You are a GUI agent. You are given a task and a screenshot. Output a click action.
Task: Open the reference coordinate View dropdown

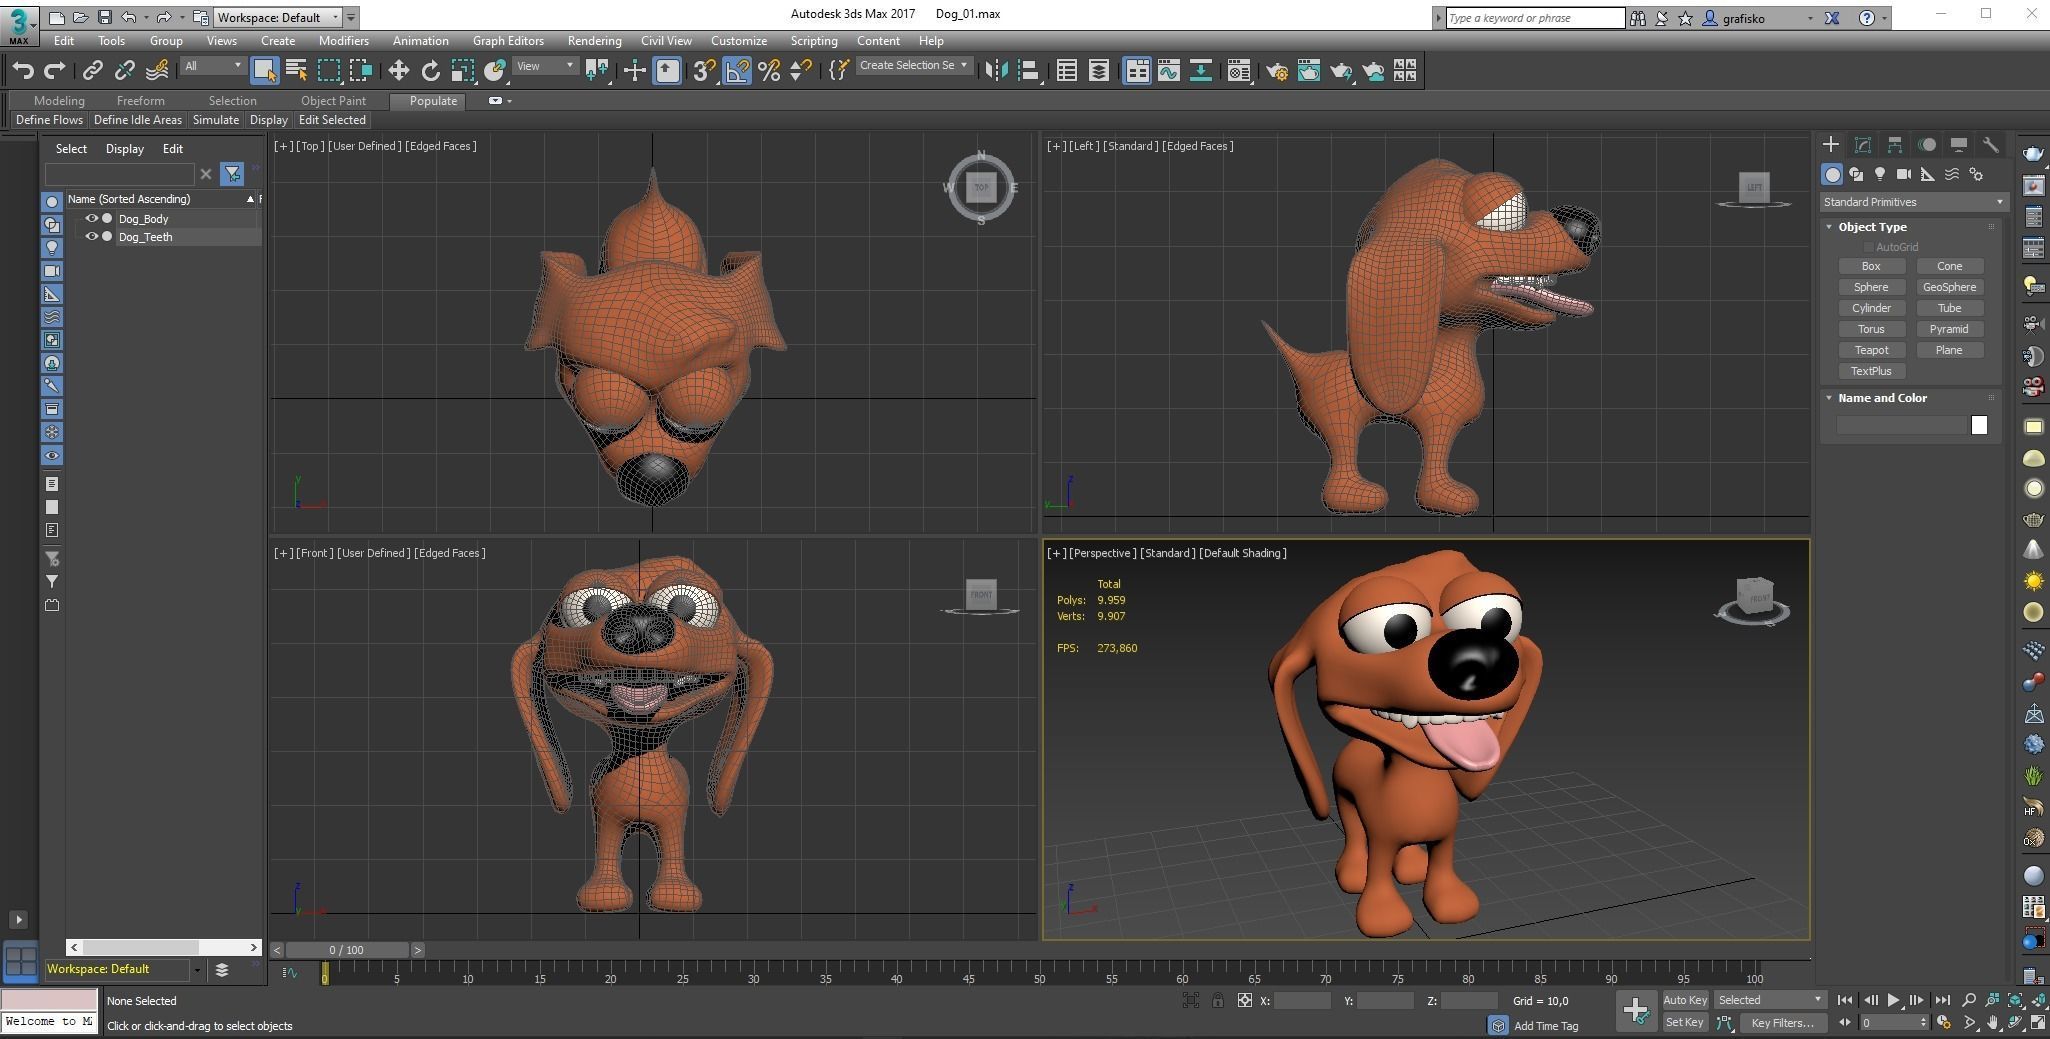546,66
